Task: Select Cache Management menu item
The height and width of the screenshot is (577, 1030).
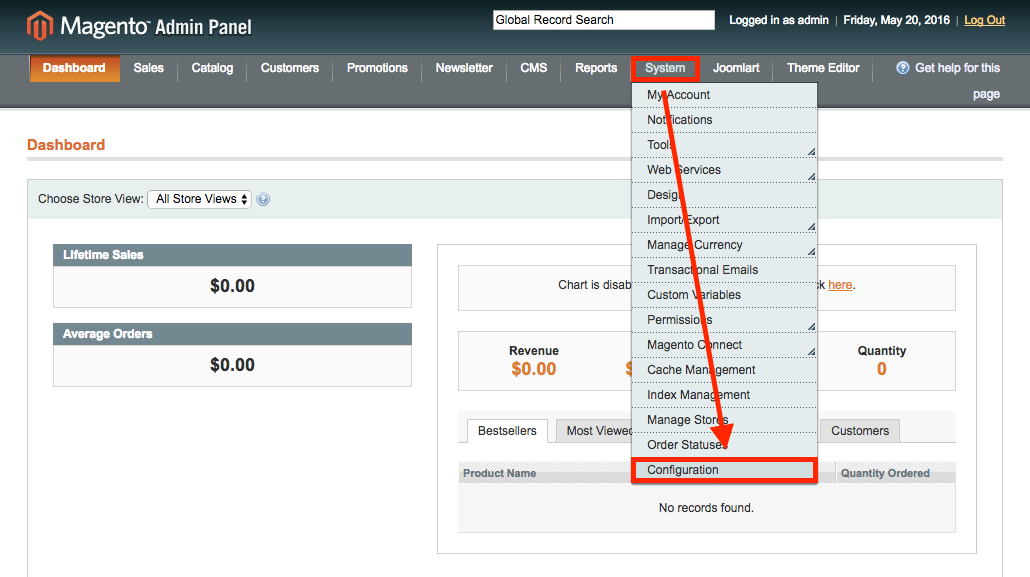Action: pyautogui.click(x=724, y=370)
